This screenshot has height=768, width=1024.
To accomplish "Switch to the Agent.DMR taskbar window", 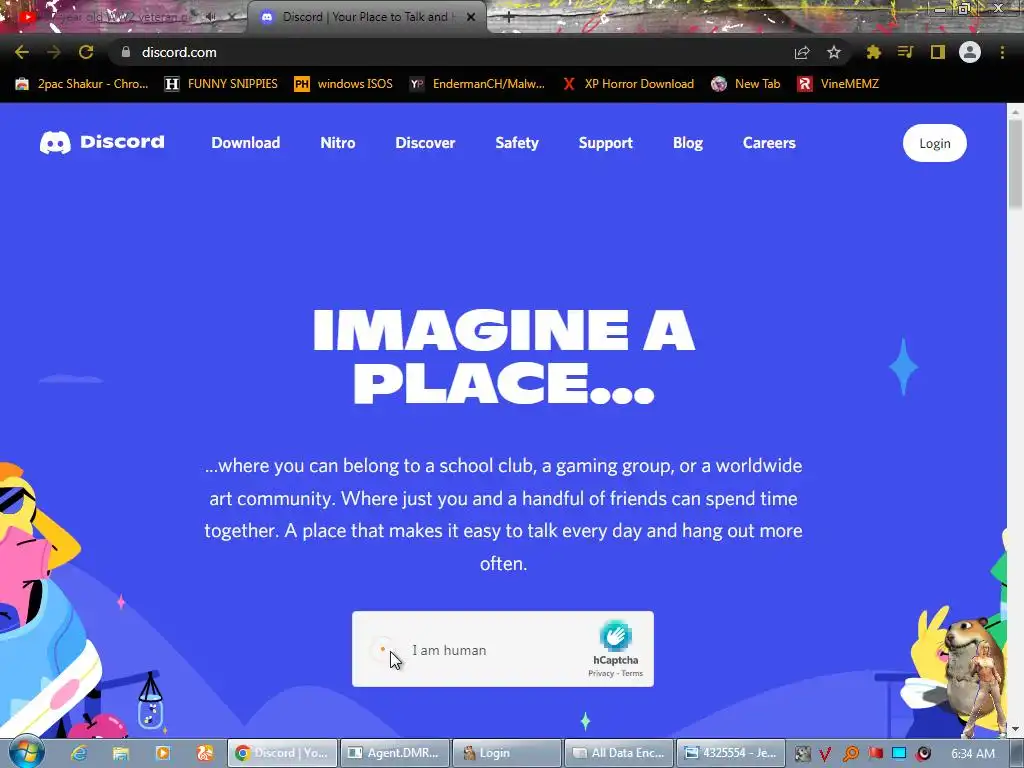I will pyautogui.click(x=396, y=753).
